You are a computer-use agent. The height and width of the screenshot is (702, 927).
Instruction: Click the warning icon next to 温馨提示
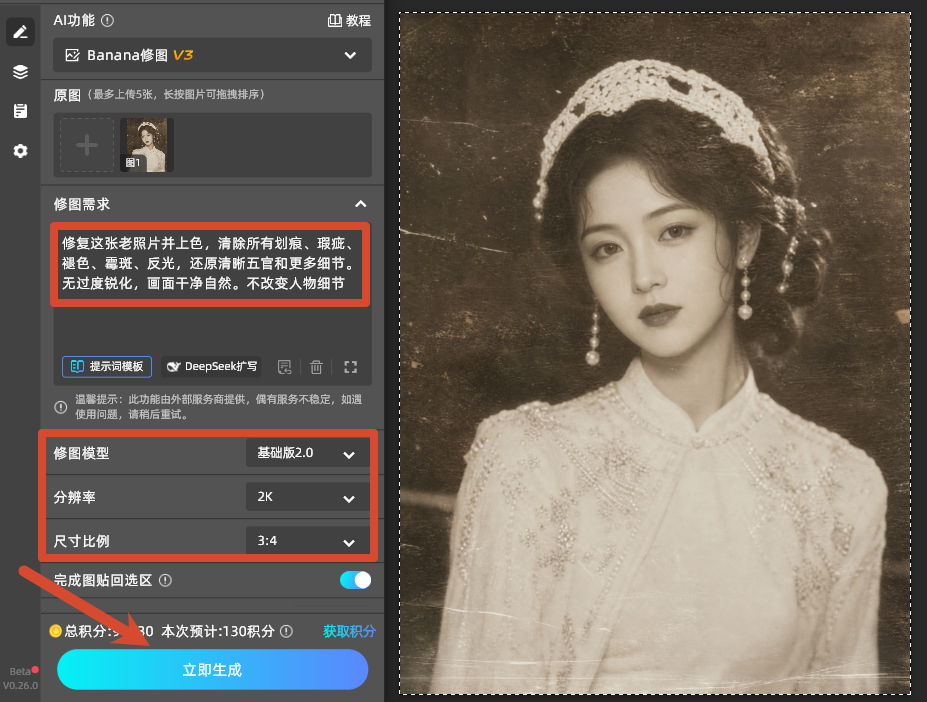click(x=60, y=407)
